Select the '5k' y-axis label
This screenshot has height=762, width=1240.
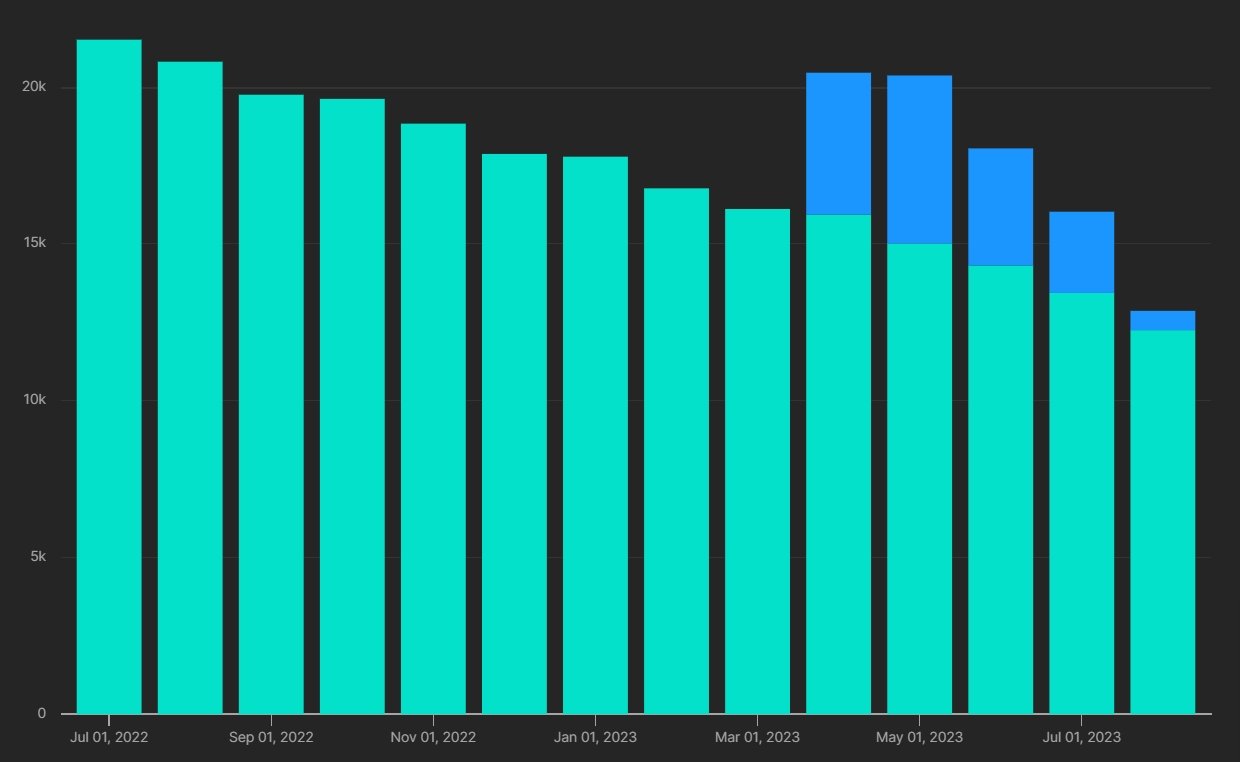(x=38, y=557)
